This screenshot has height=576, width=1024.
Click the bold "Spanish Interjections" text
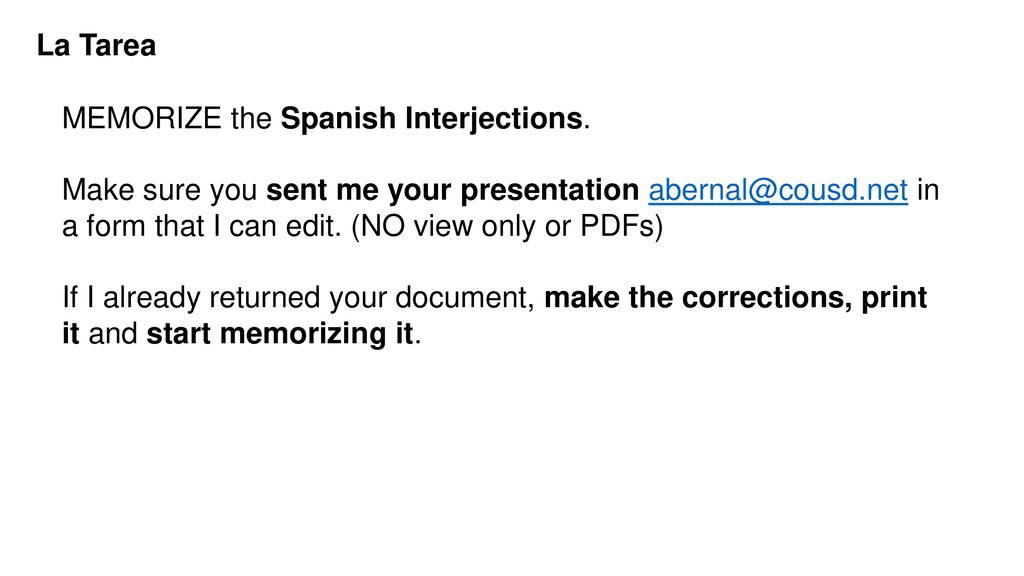[x=432, y=119]
